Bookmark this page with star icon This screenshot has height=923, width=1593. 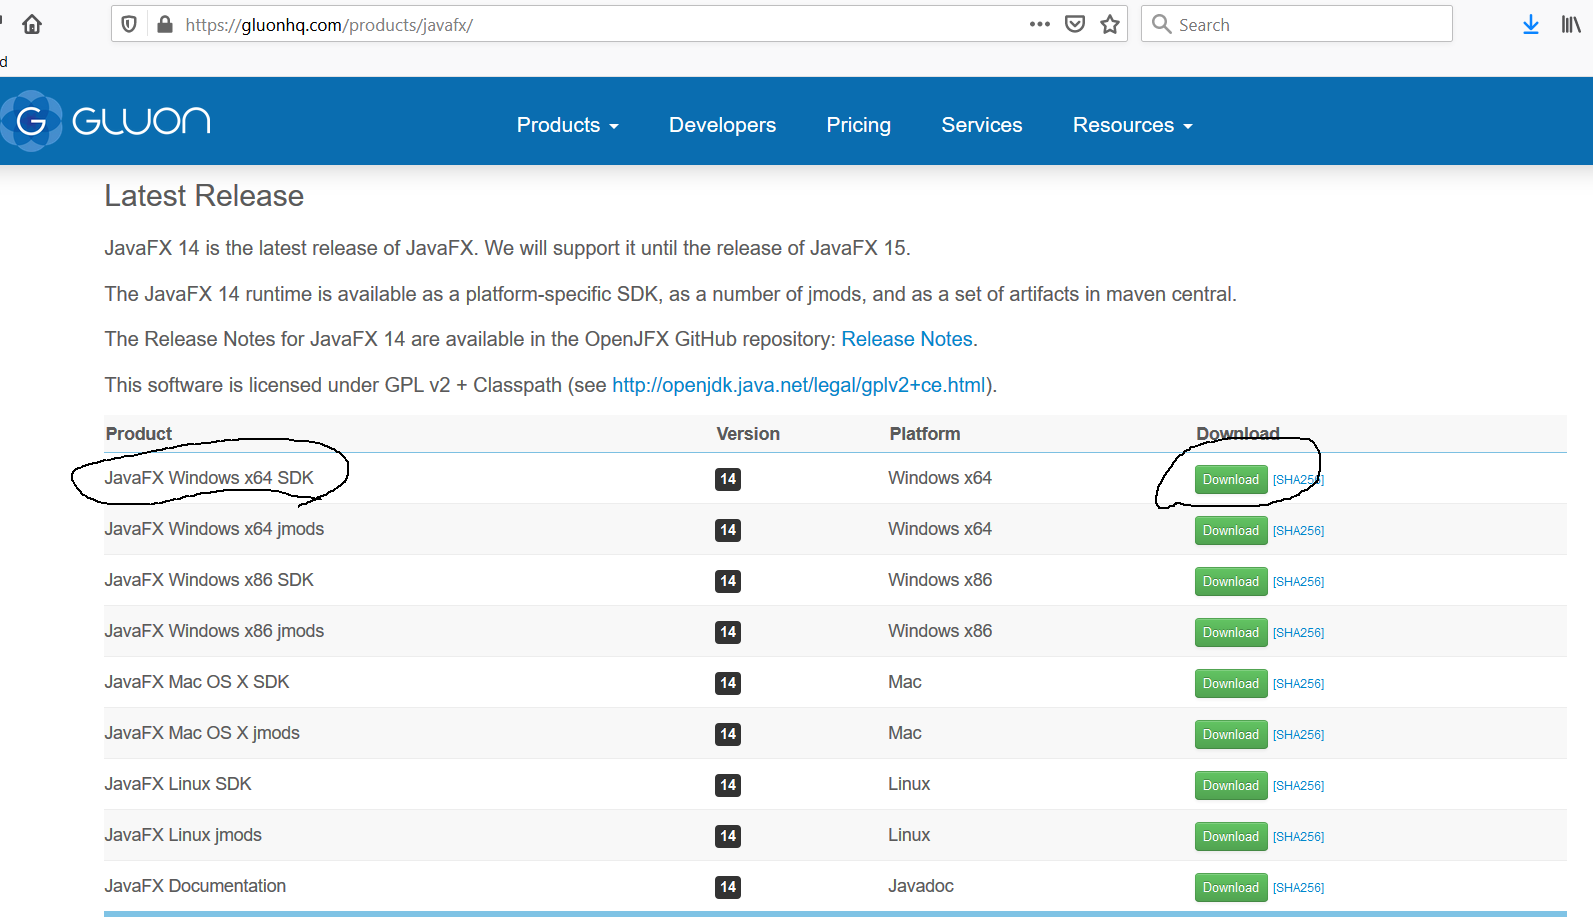tap(1110, 24)
